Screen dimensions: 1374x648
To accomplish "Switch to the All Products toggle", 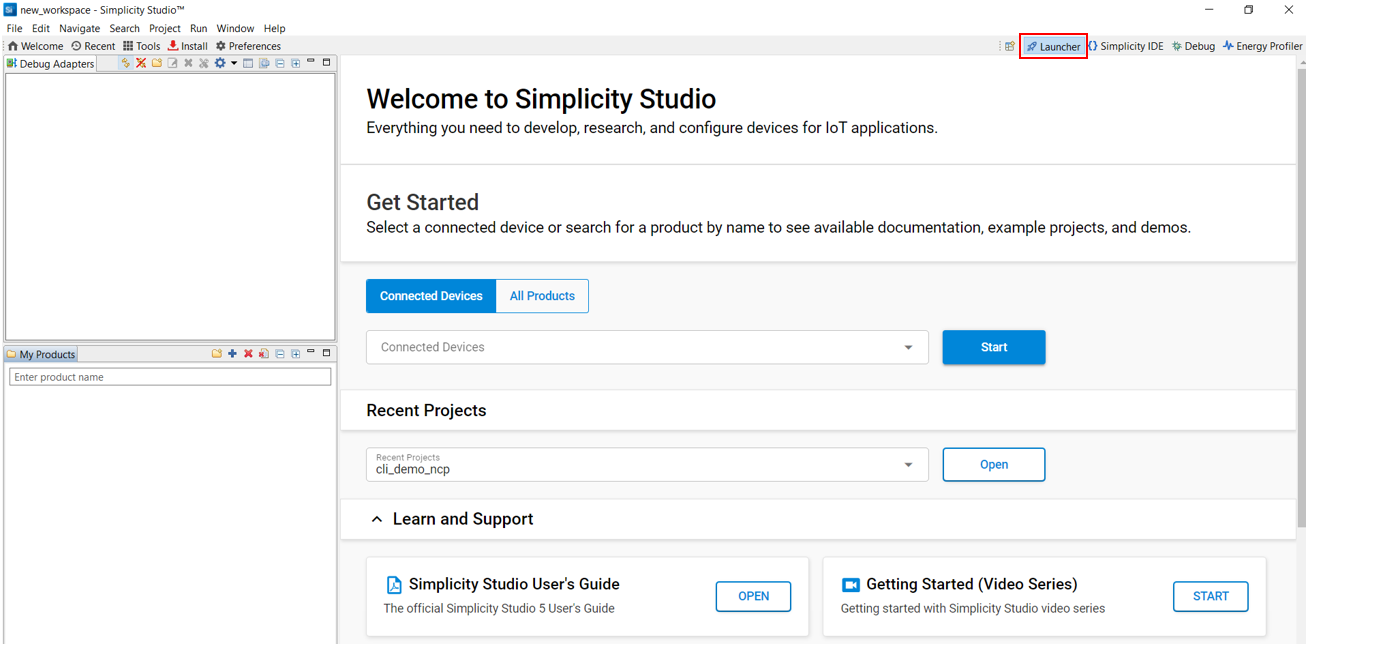I will pos(542,296).
